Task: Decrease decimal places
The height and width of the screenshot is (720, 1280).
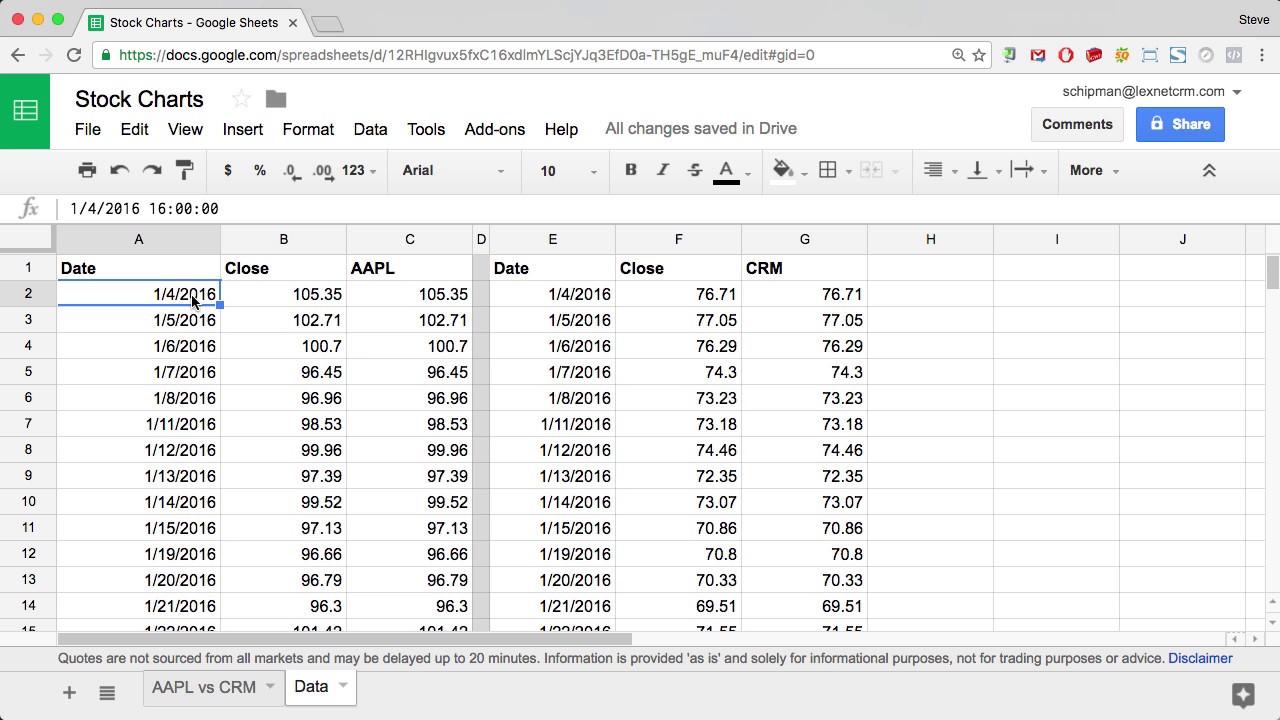Action: point(291,171)
